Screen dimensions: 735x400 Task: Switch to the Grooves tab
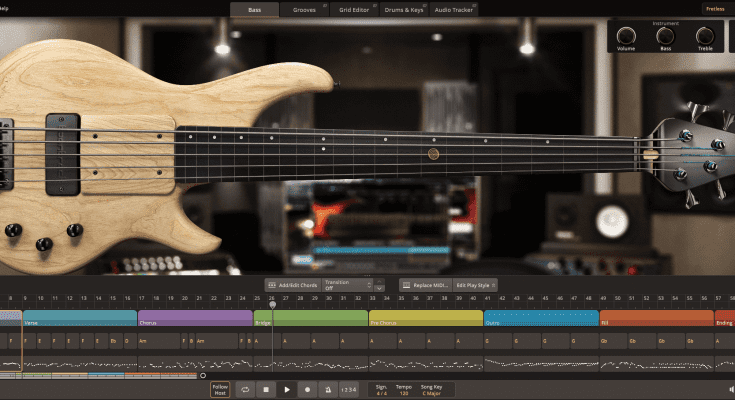point(305,9)
